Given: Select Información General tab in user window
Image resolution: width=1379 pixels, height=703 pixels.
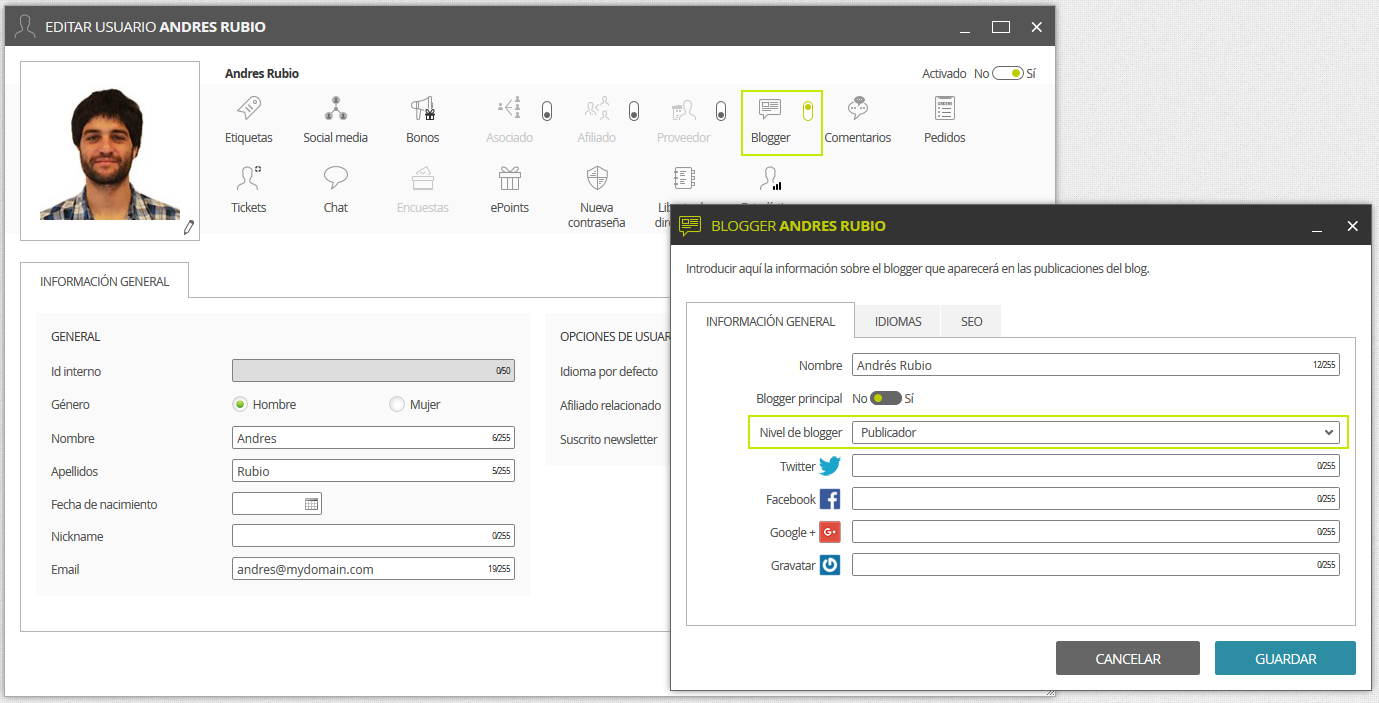Looking at the screenshot, I should tap(105, 281).
